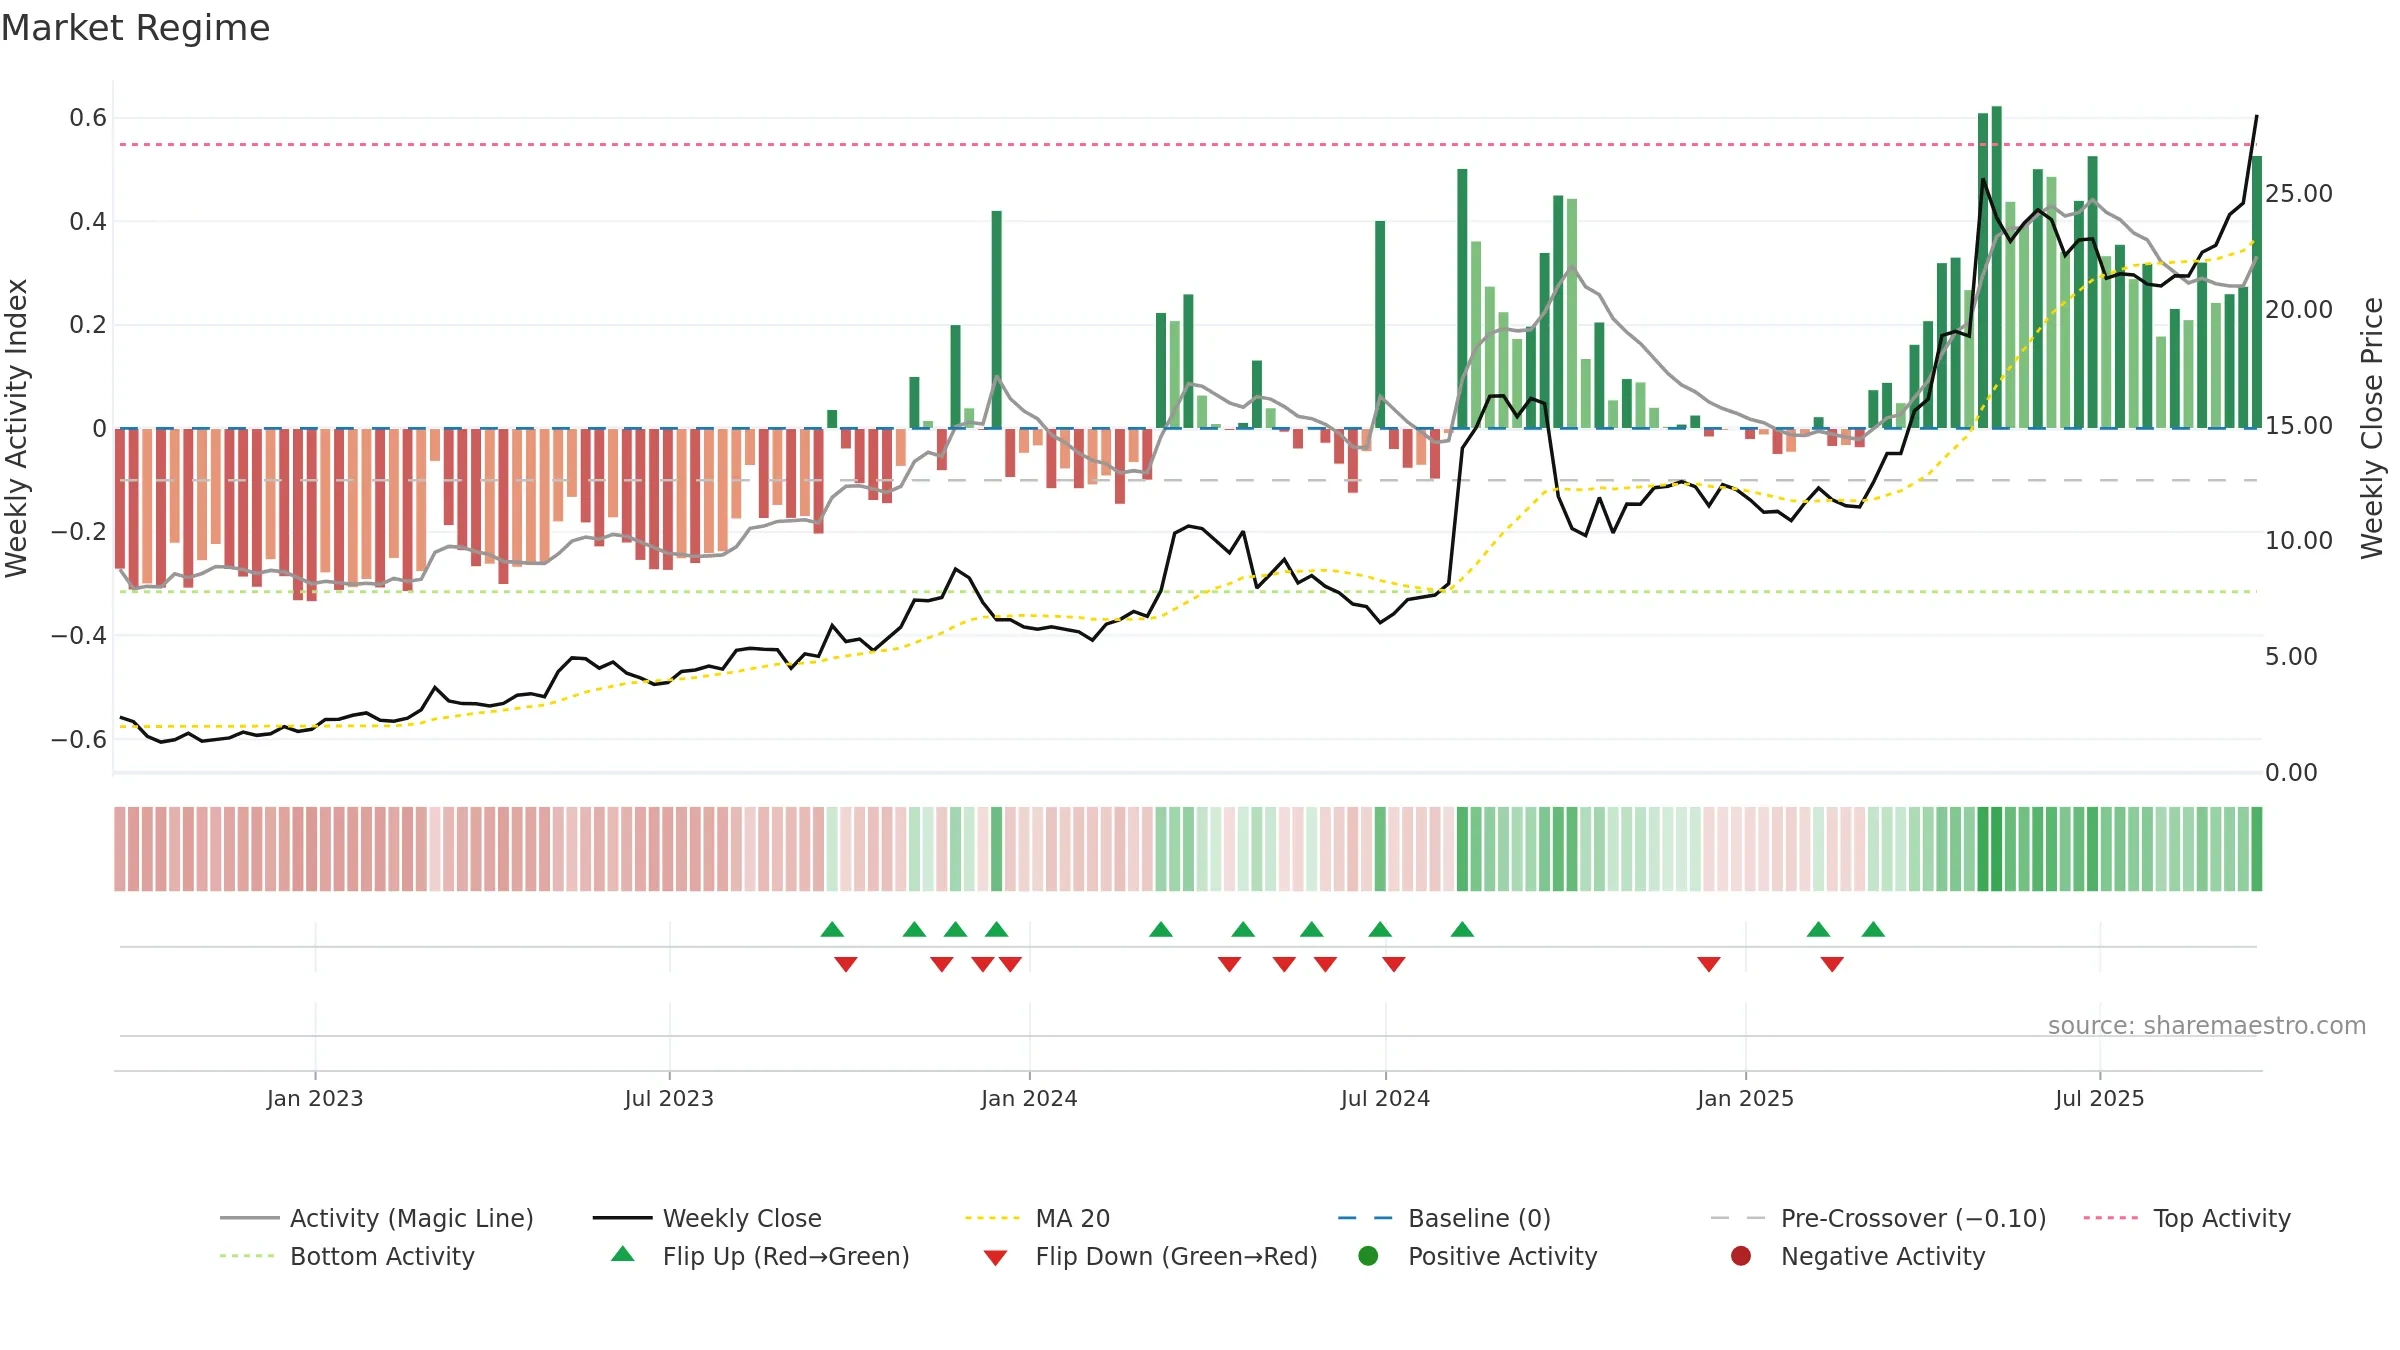Toggle the Top Activity legend entry

tap(2186, 1218)
